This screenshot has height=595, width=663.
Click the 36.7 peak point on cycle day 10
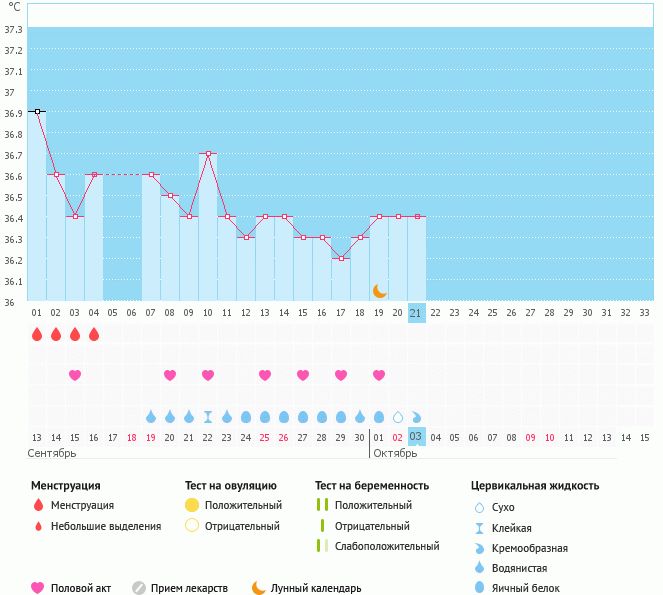click(208, 154)
